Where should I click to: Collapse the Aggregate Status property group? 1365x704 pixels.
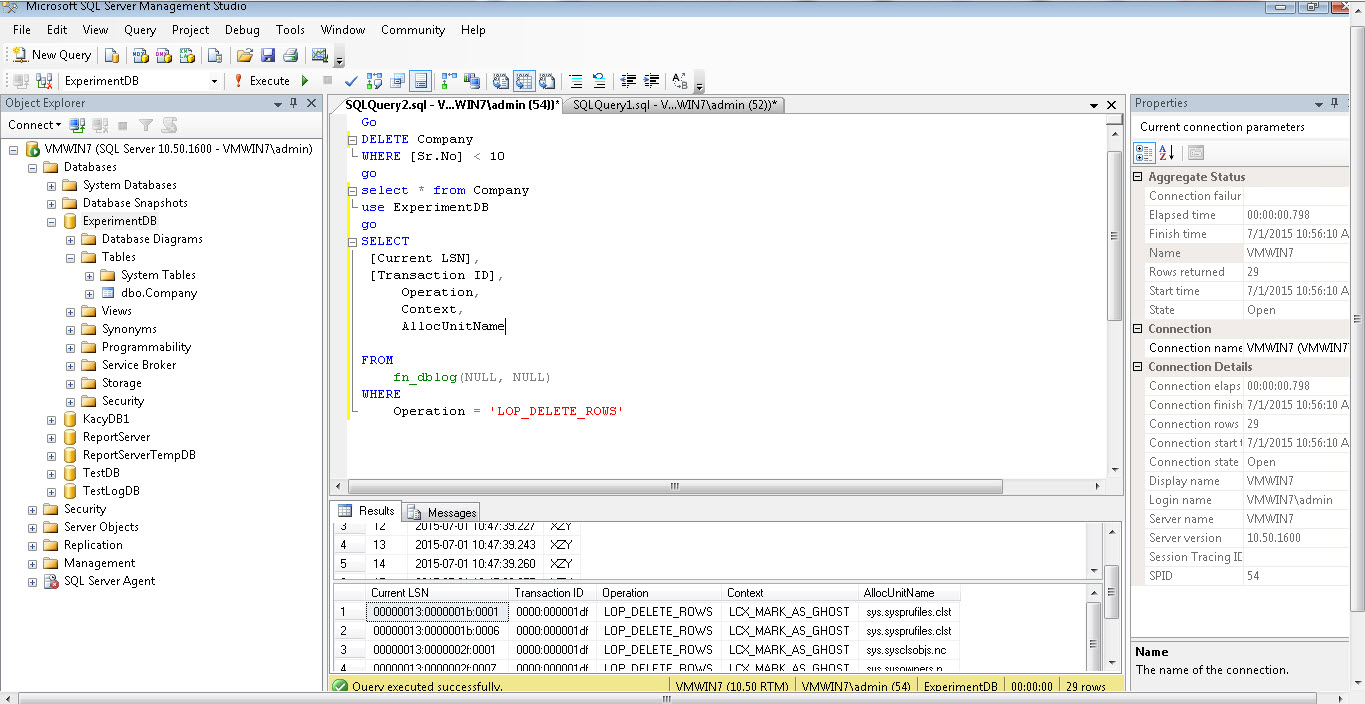pos(1138,177)
